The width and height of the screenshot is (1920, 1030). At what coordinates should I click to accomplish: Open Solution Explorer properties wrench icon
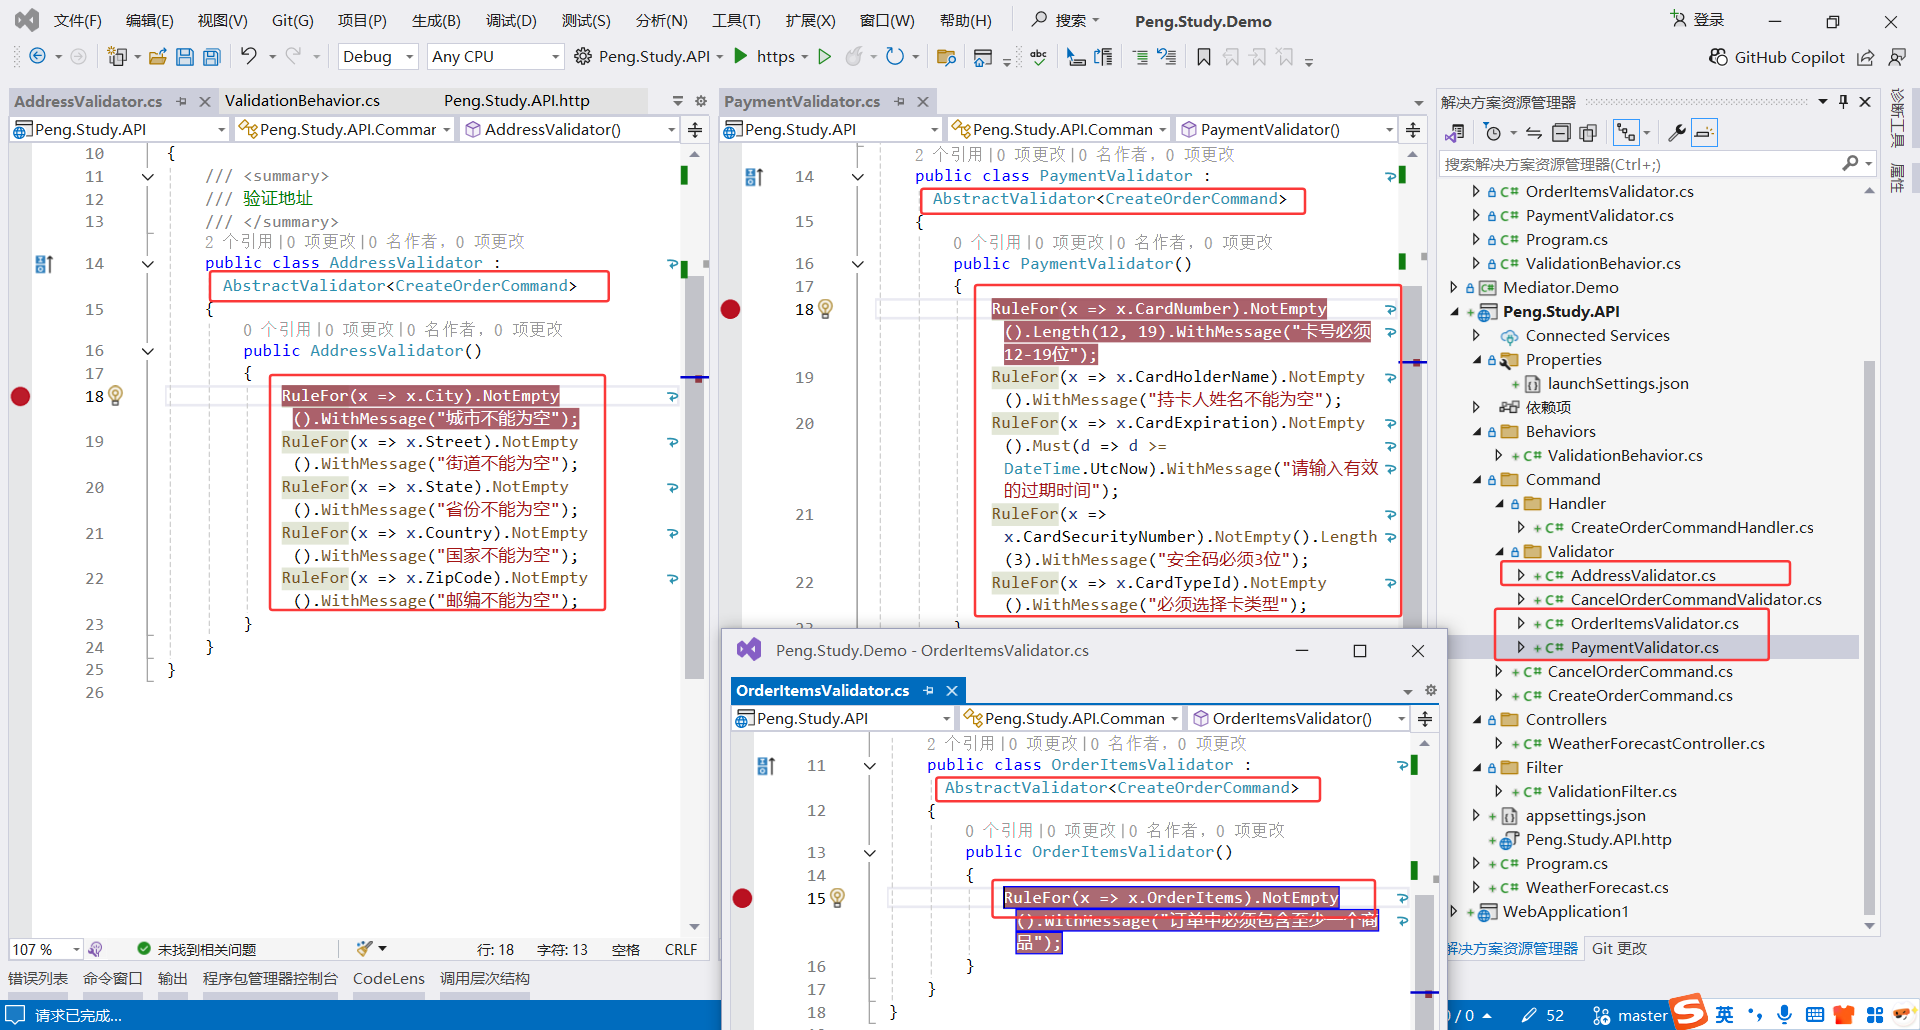tap(1677, 133)
